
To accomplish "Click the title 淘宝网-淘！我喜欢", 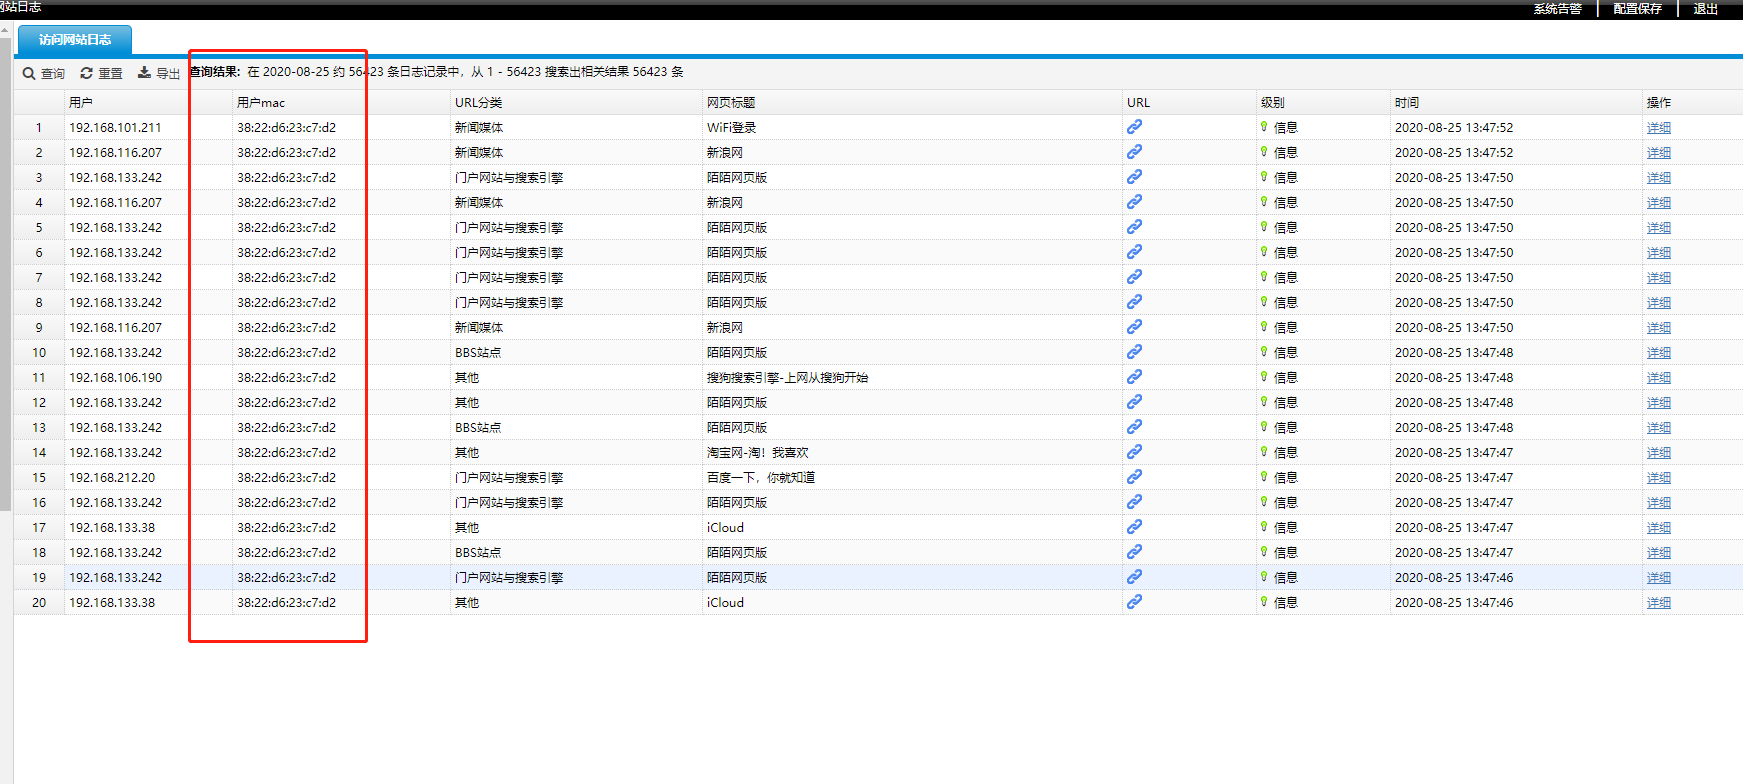I will (x=758, y=453).
